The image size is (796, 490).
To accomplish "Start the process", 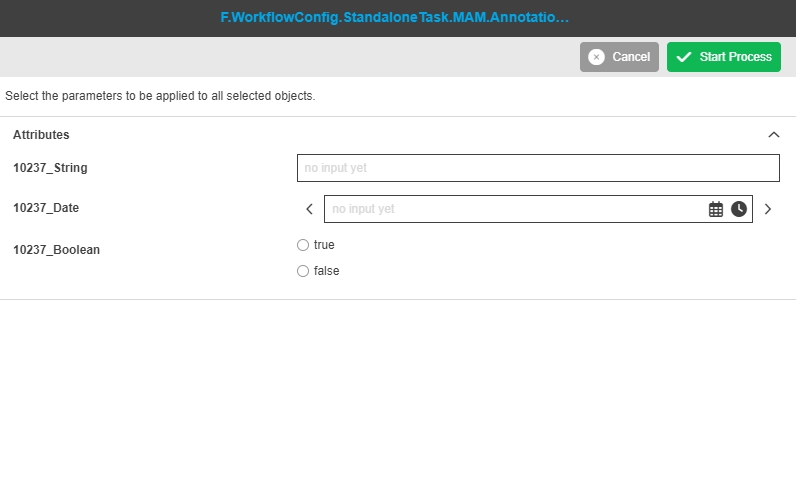I will click(724, 57).
